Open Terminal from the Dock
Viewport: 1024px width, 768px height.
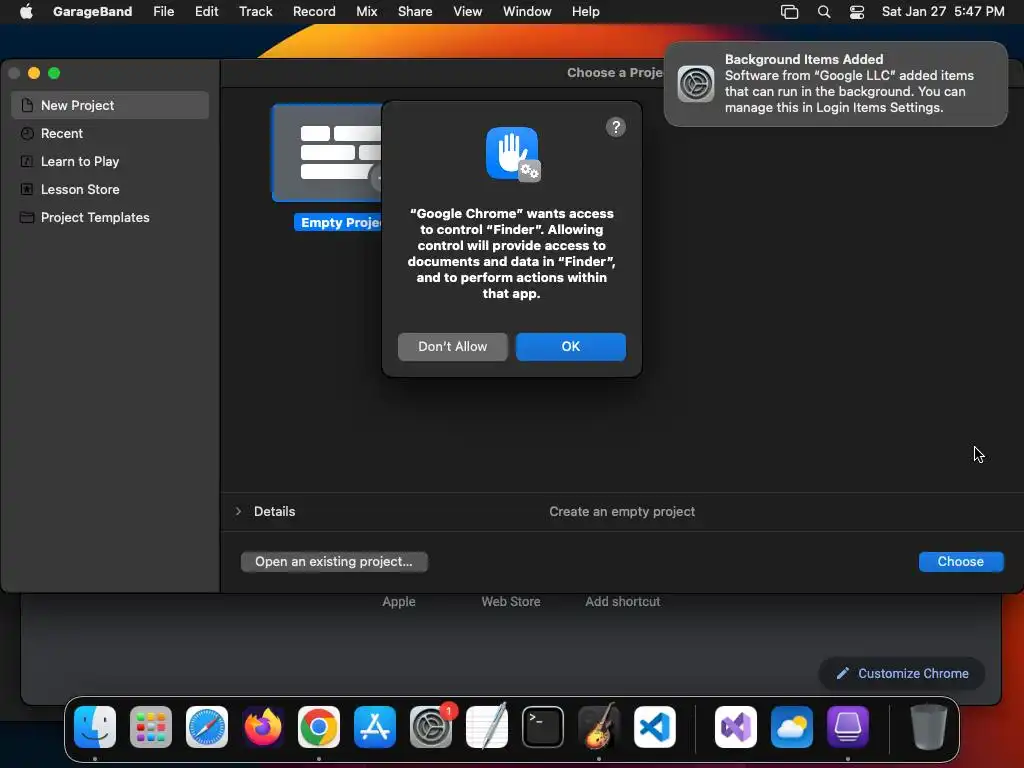click(543, 727)
